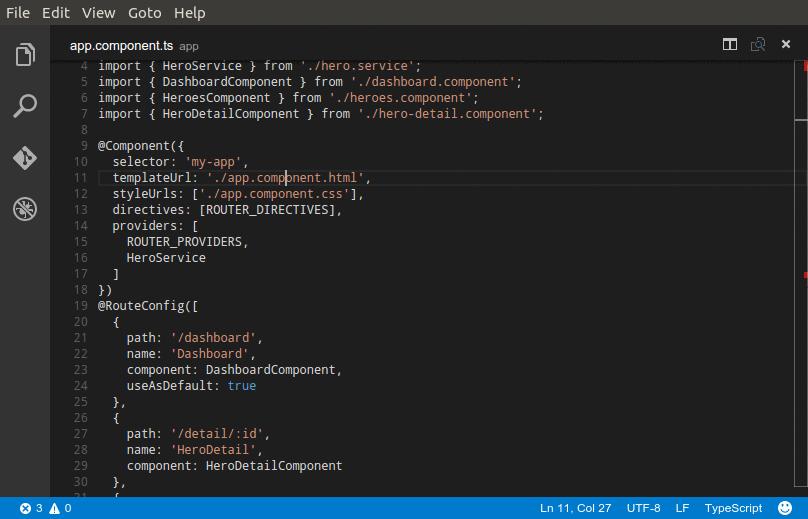The height and width of the screenshot is (519, 808).
Task: Click DashboardComponent on line 23
Action: coord(271,370)
